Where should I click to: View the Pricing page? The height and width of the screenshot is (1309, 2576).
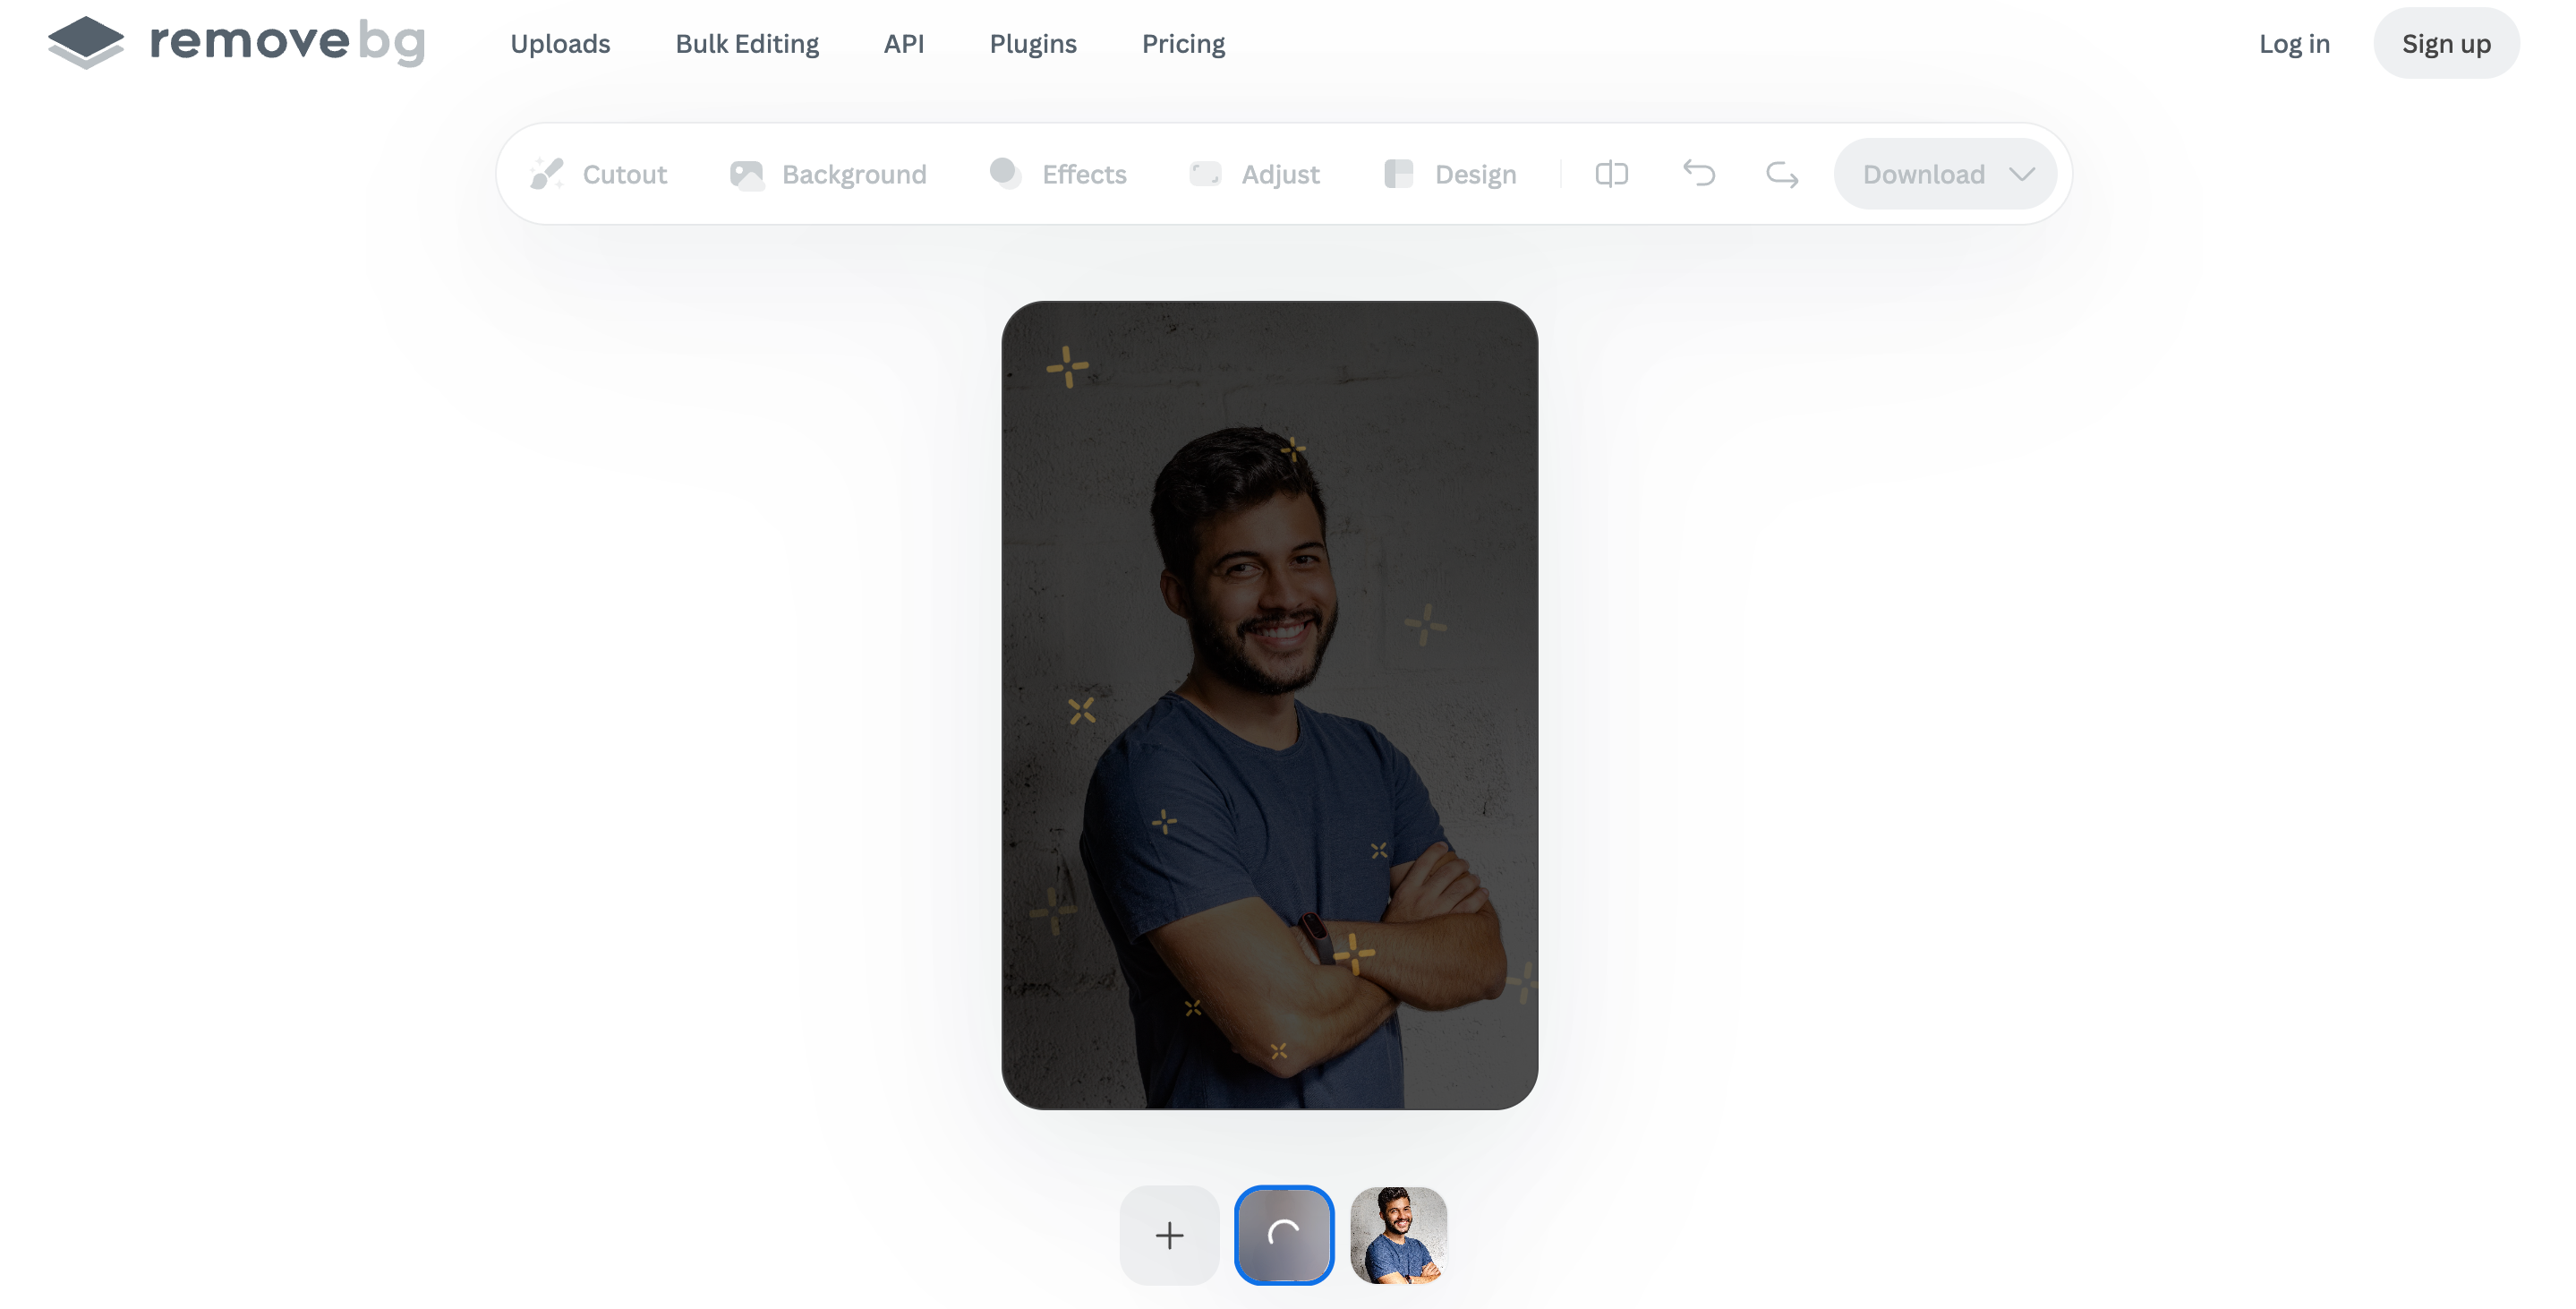1183,44
